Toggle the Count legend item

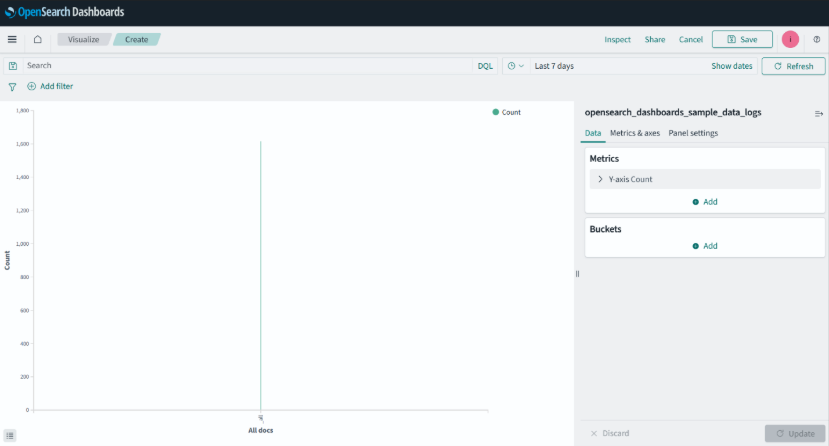506,112
